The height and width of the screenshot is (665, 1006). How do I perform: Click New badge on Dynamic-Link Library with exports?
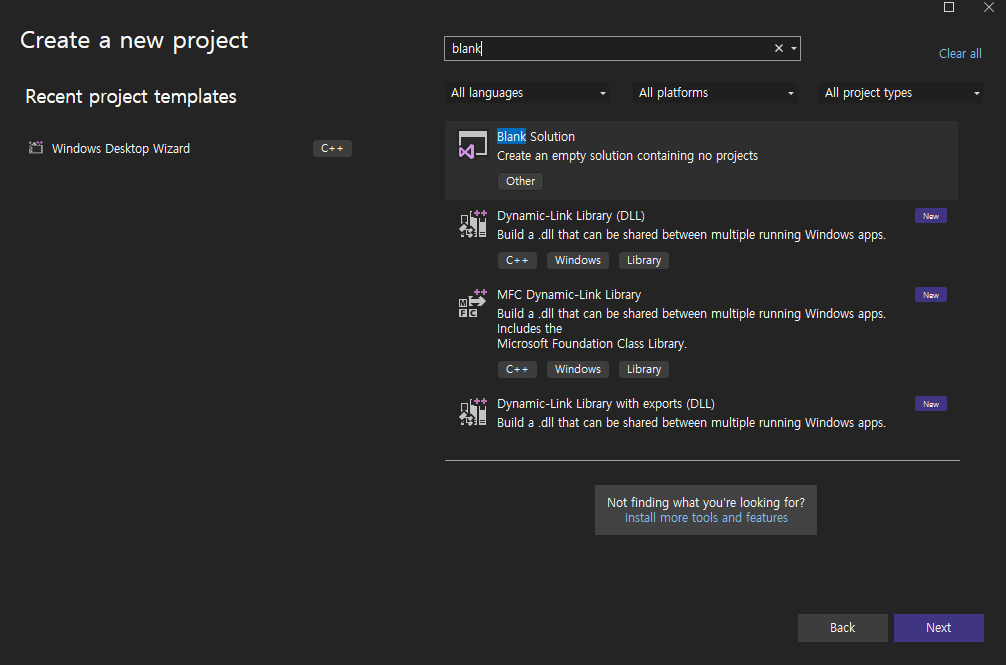pos(931,404)
